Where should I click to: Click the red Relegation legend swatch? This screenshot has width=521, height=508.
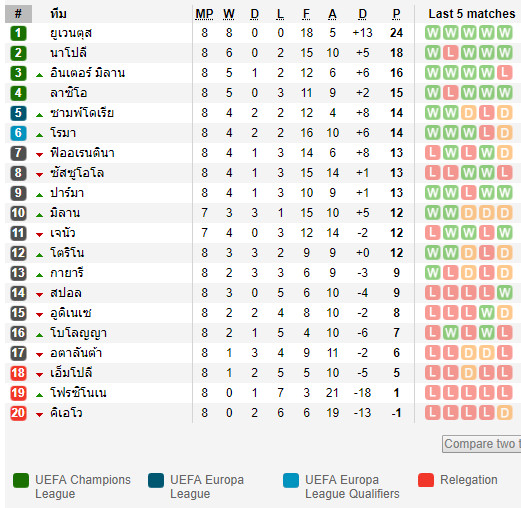426,480
